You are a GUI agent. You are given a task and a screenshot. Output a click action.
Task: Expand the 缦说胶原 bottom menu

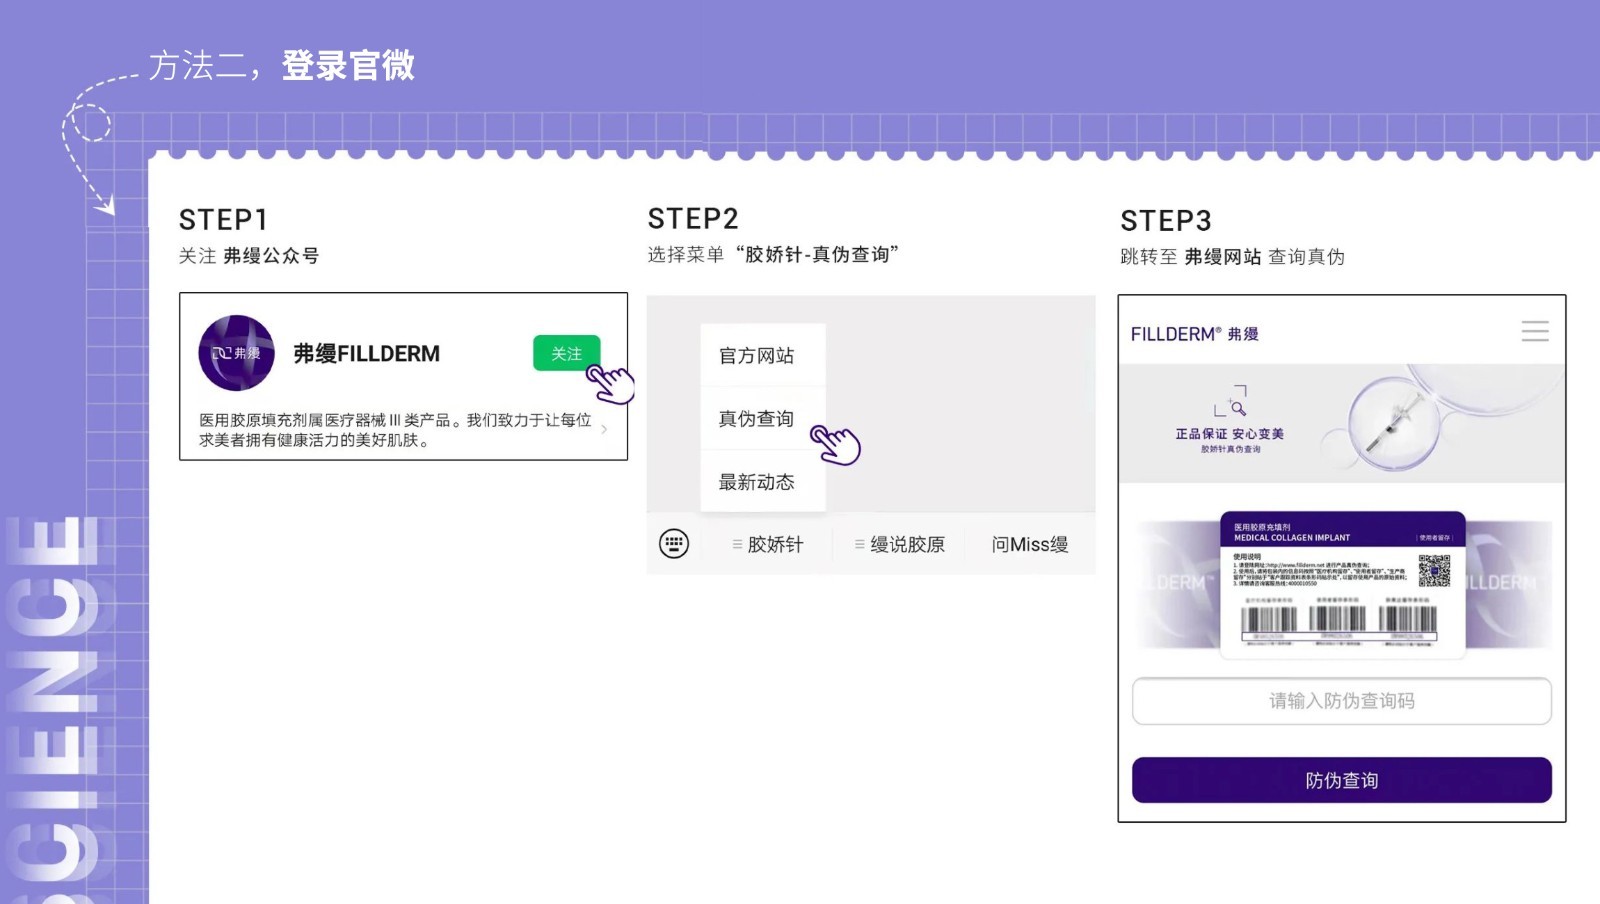click(900, 545)
